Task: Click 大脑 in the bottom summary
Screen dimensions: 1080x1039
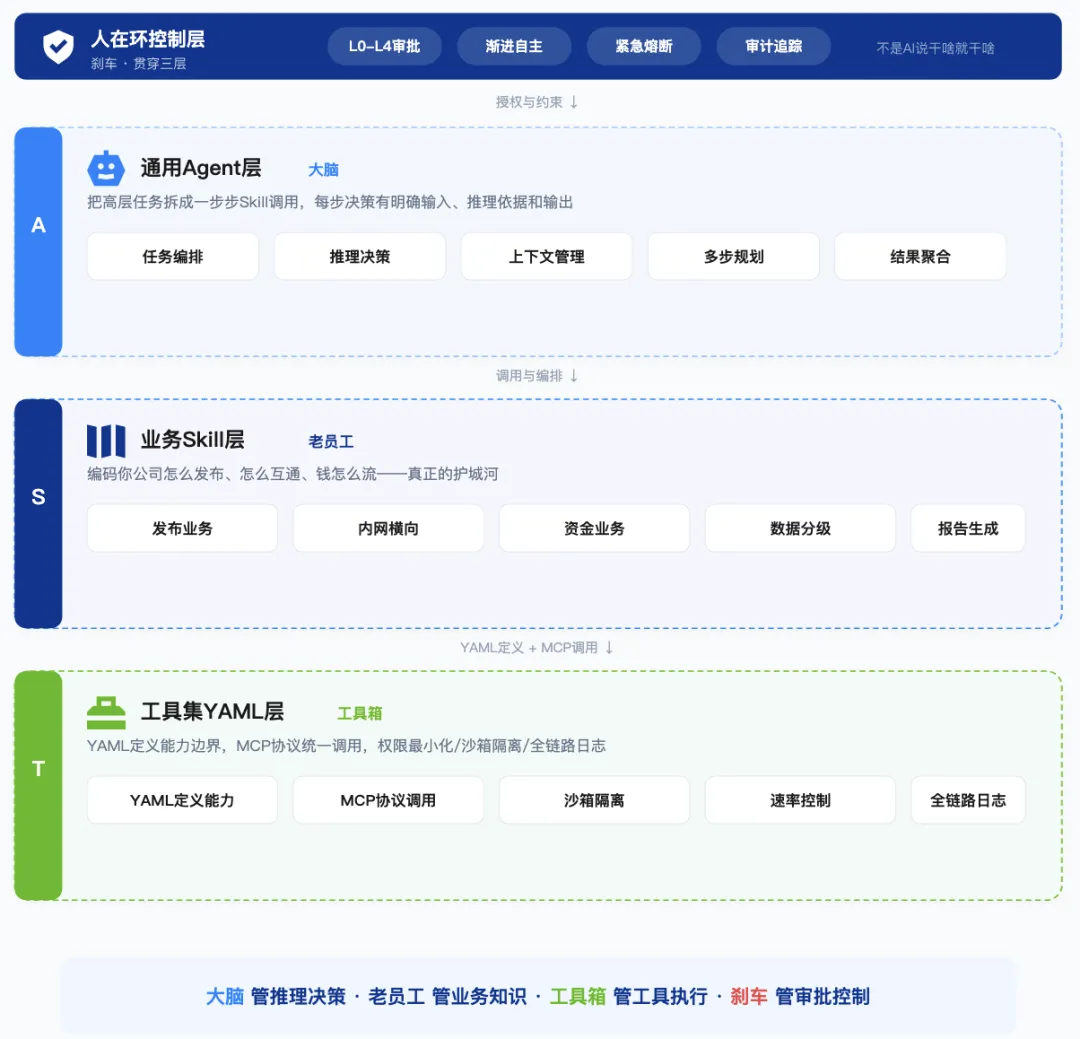Action: [x=225, y=996]
